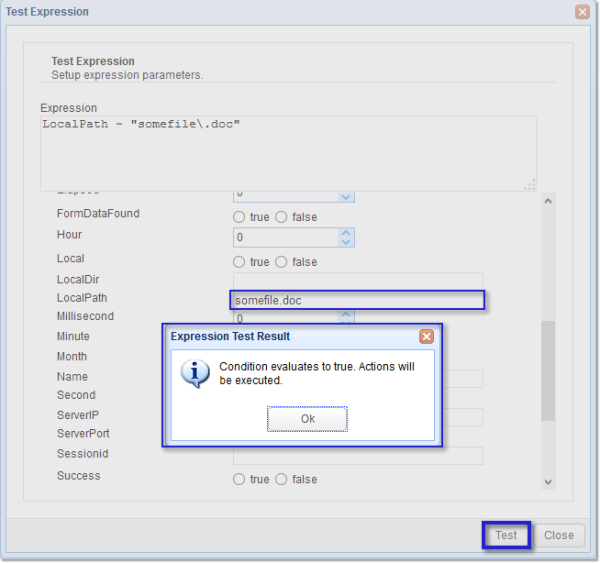The height and width of the screenshot is (563, 600).
Task: Click the Millisecond label
Action: click(85, 316)
